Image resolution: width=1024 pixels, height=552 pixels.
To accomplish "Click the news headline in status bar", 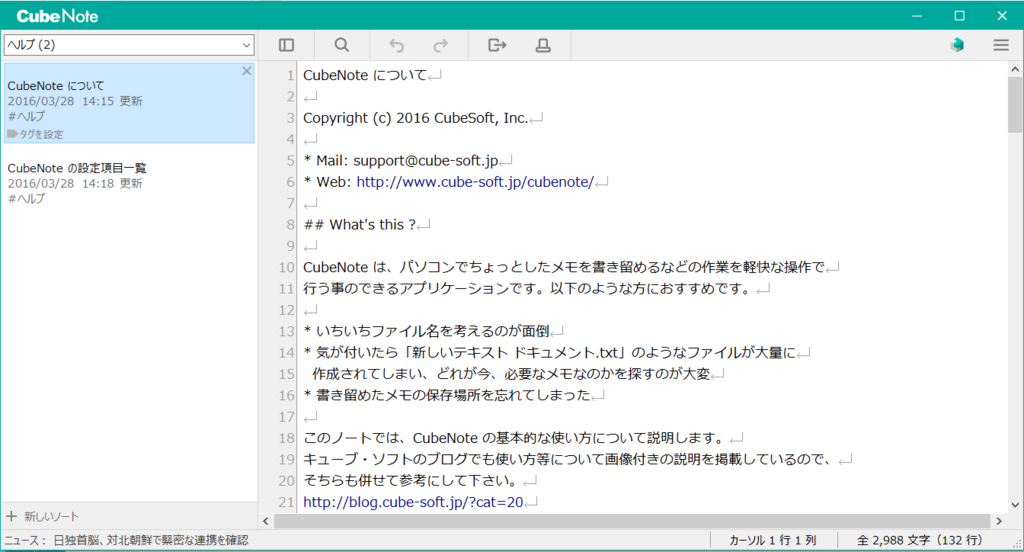I will click(x=151, y=540).
